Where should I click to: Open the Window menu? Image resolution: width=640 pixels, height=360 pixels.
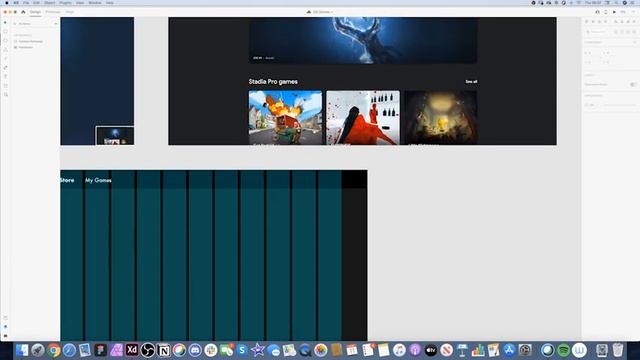95,2
